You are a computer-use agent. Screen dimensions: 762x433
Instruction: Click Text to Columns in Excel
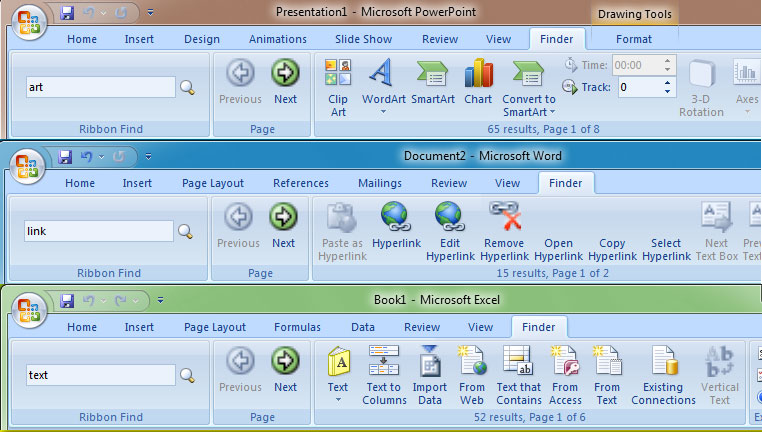(x=384, y=376)
